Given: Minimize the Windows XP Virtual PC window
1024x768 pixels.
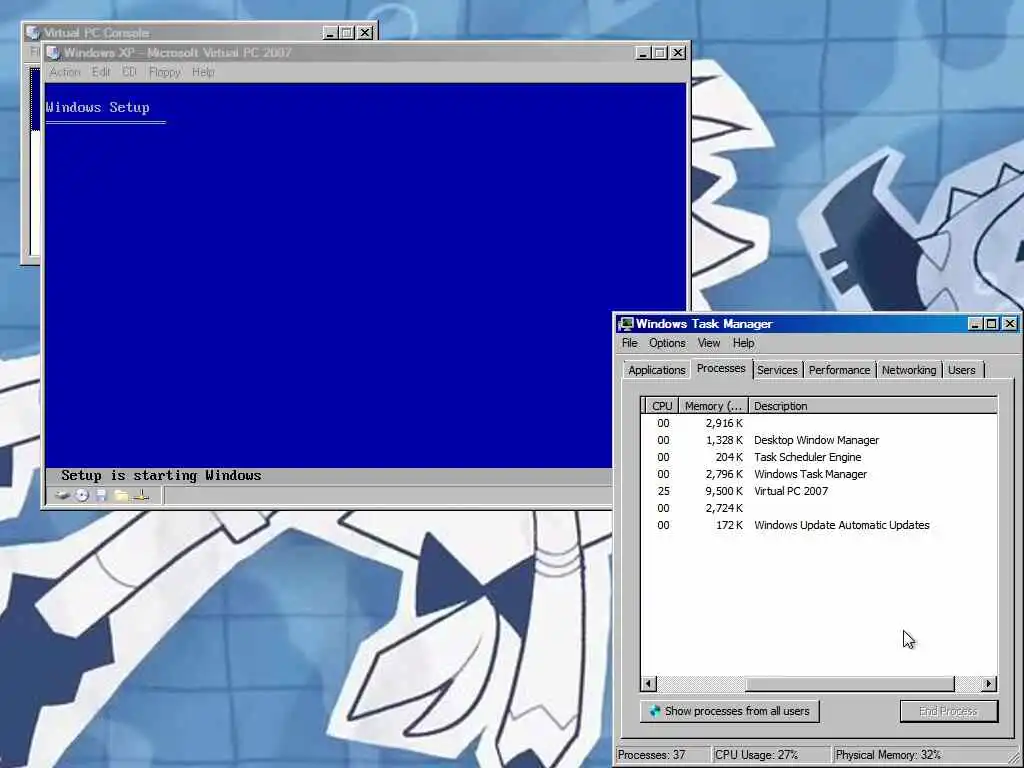Looking at the screenshot, I should 643,53.
